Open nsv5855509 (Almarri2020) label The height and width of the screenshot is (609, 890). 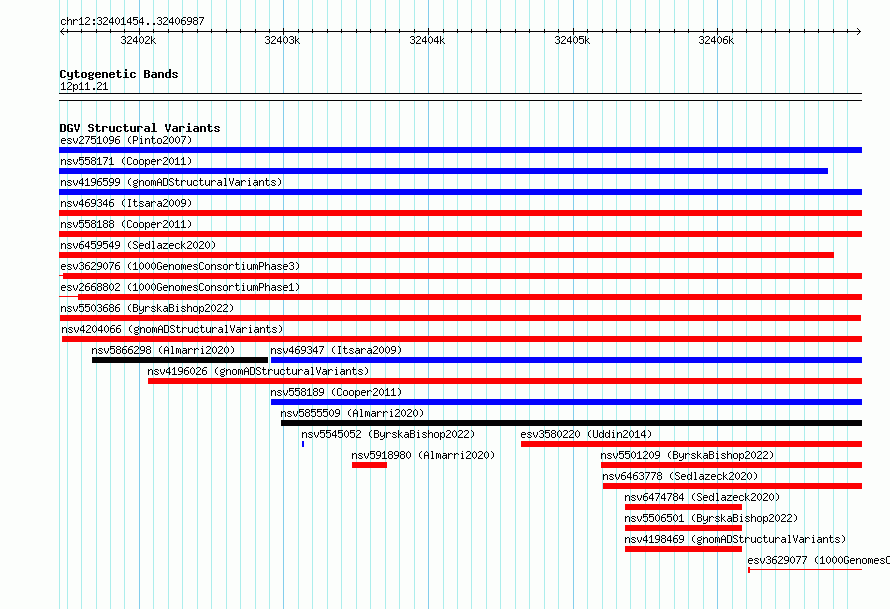(352, 413)
